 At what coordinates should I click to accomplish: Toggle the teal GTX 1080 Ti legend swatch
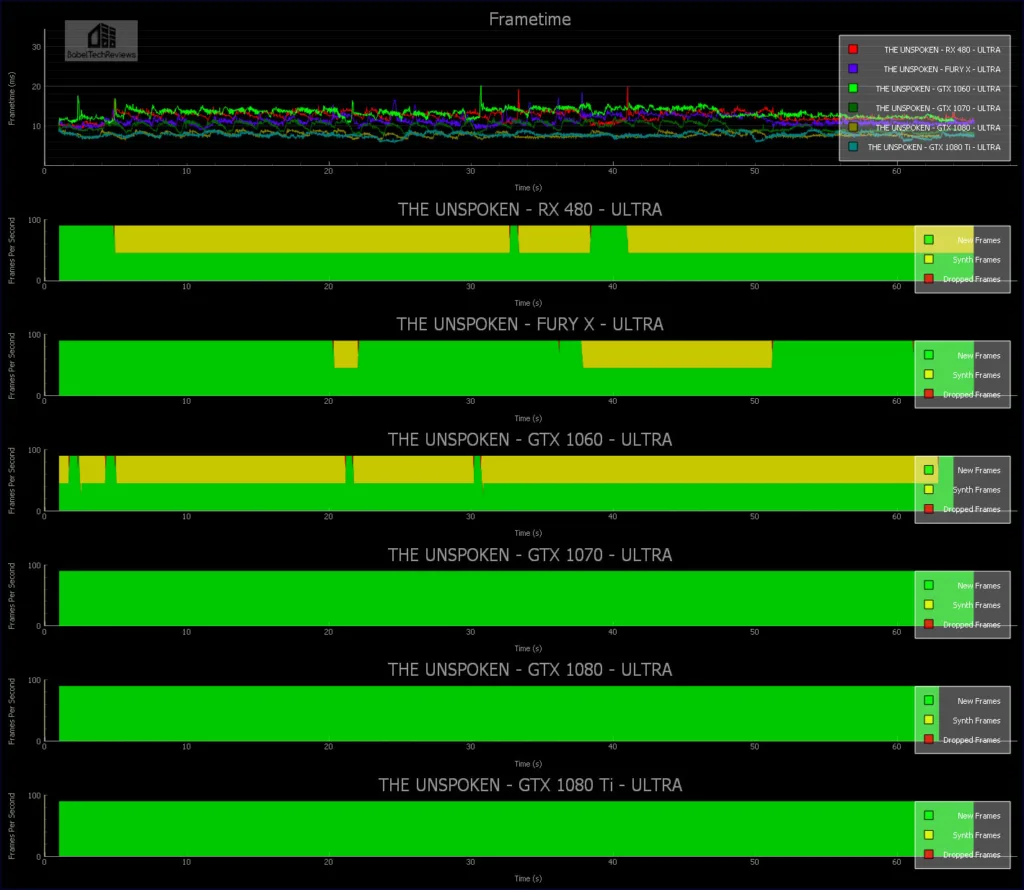tap(852, 147)
